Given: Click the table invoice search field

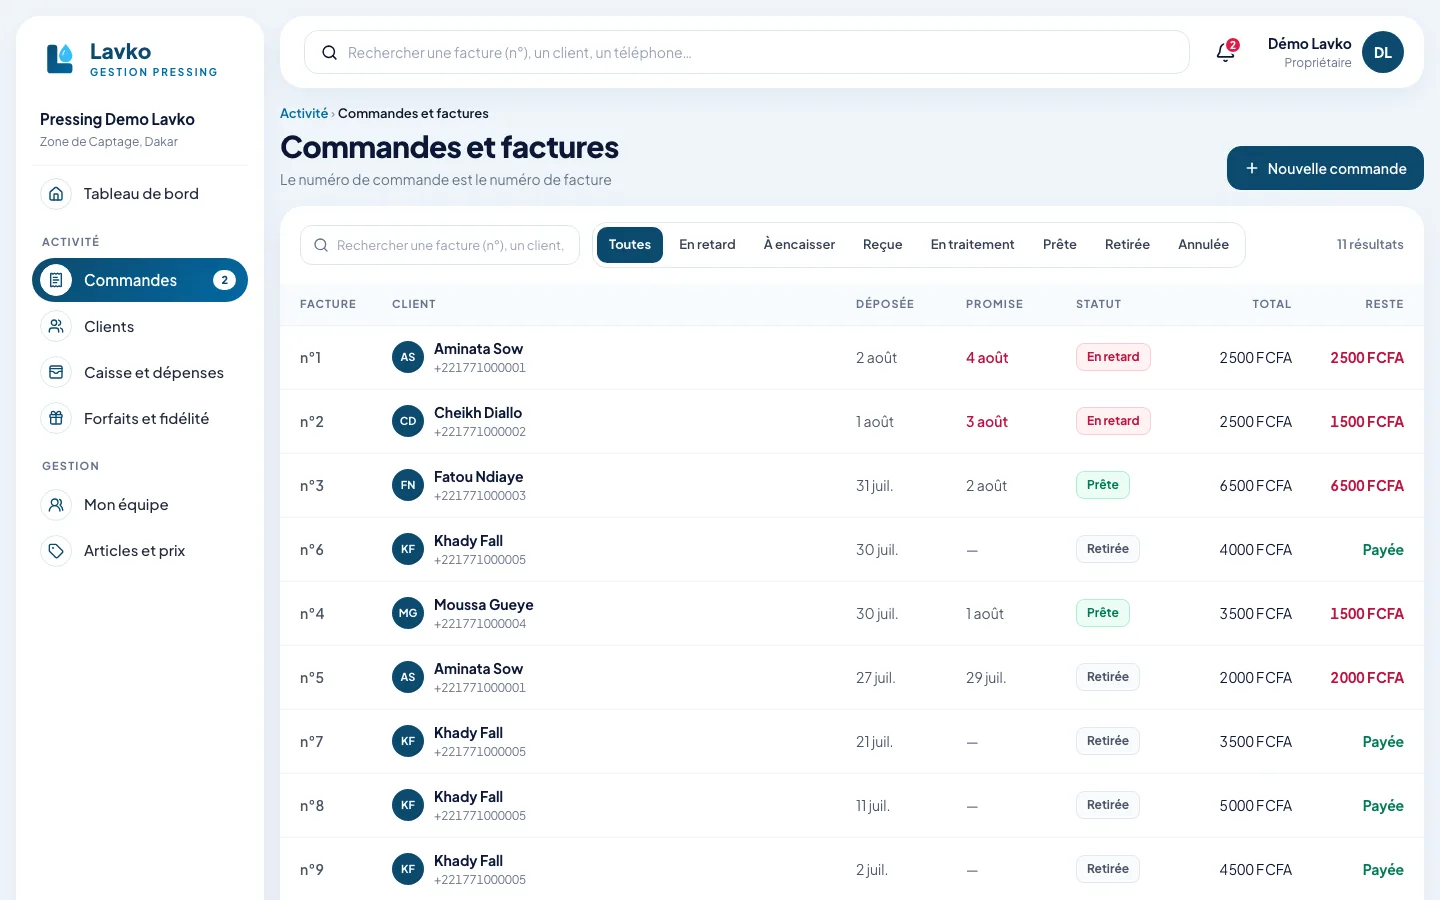Looking at the screenshot, I should tap(440, 245).
